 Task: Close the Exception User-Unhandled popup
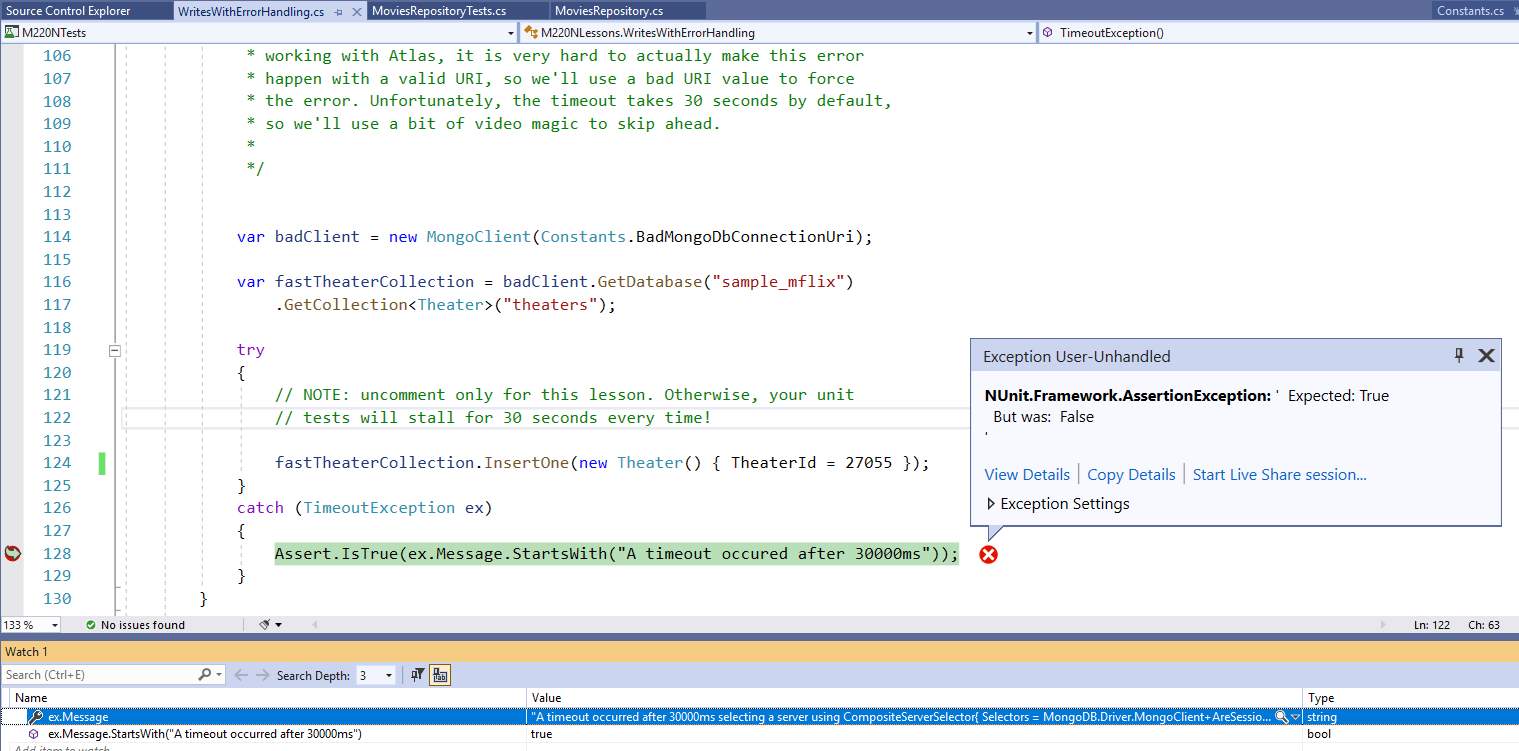tap(1486, 355)
